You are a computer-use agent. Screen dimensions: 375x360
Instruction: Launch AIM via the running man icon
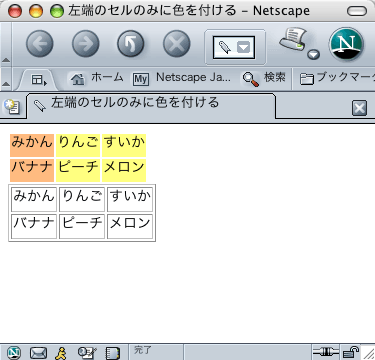(61, 353)
